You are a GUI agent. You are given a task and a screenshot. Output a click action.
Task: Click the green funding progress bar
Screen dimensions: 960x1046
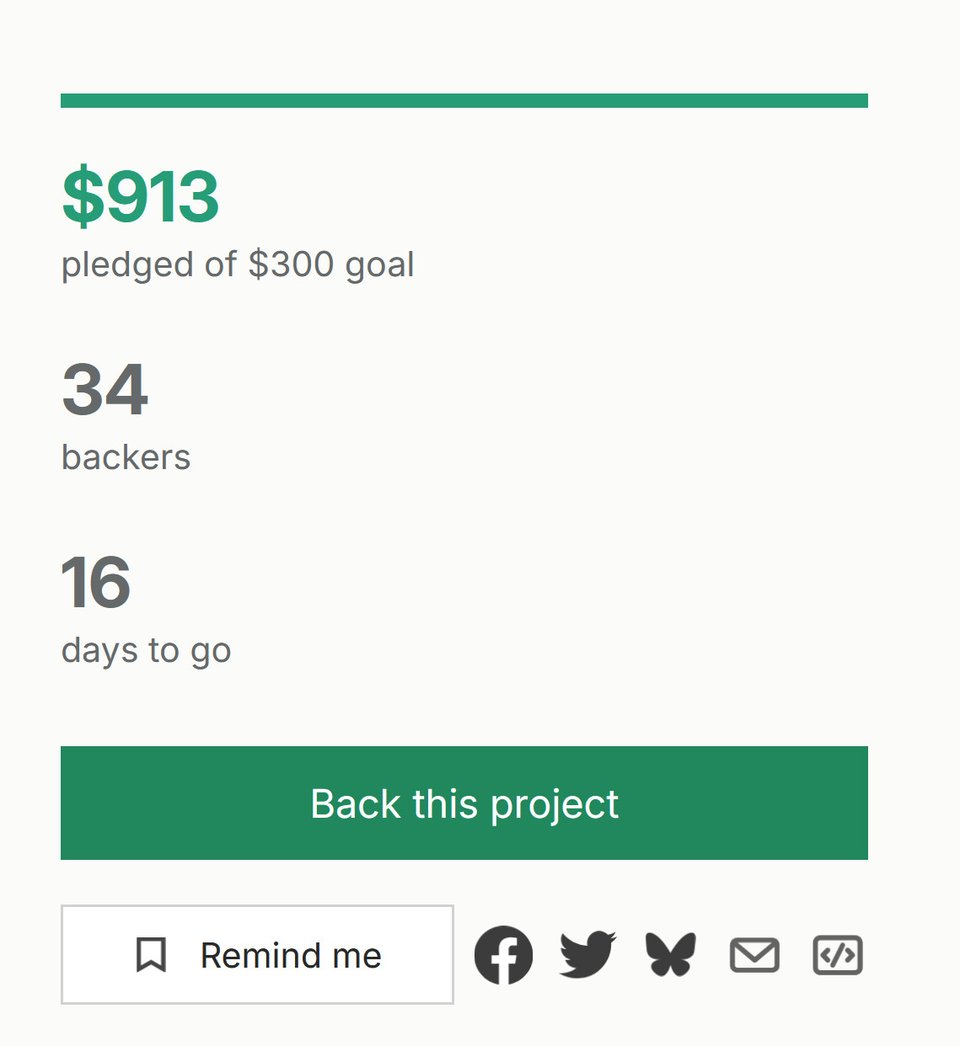pos(465,99)
